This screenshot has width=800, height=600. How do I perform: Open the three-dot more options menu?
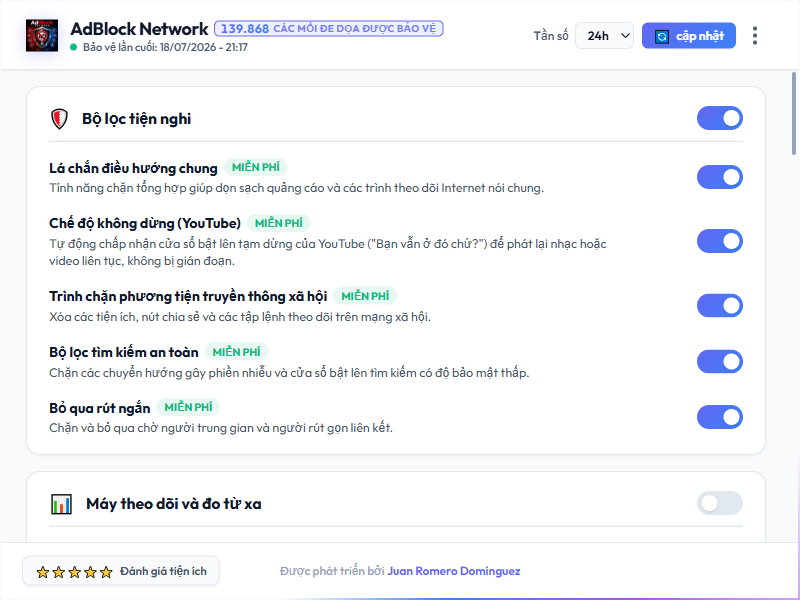point(755,36)
